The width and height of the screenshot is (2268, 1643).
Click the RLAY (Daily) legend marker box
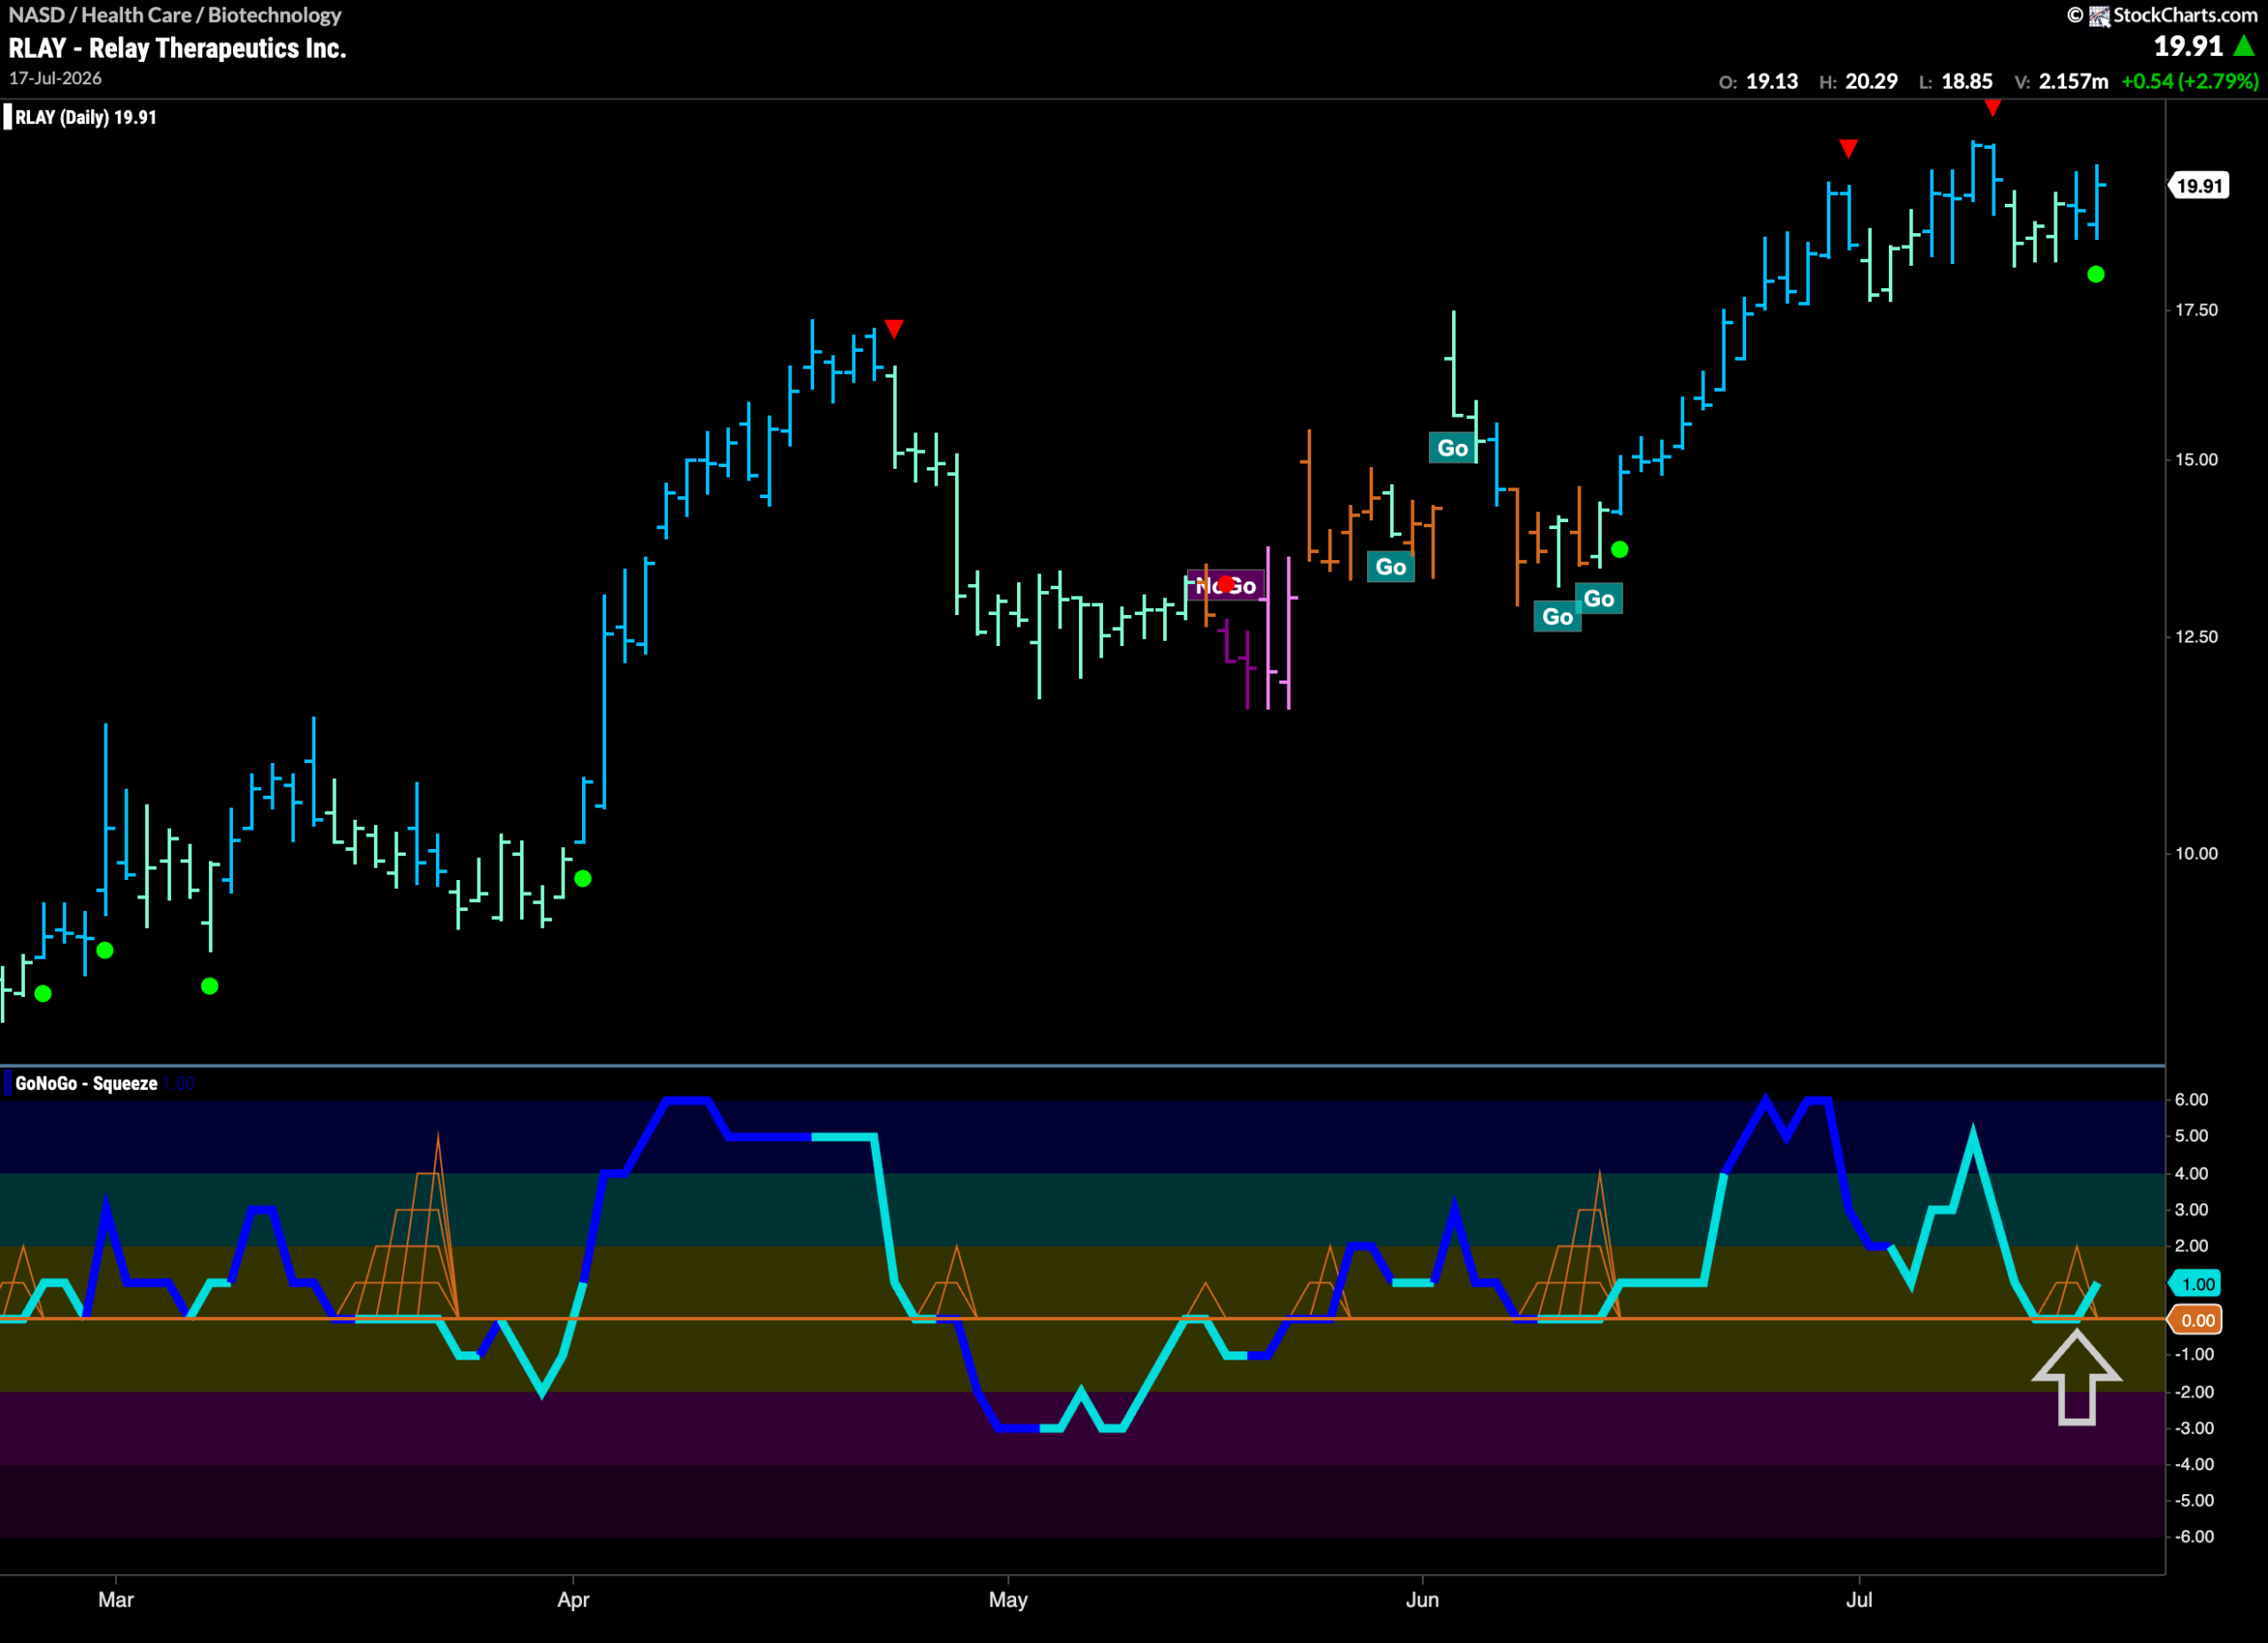(8, 117)
